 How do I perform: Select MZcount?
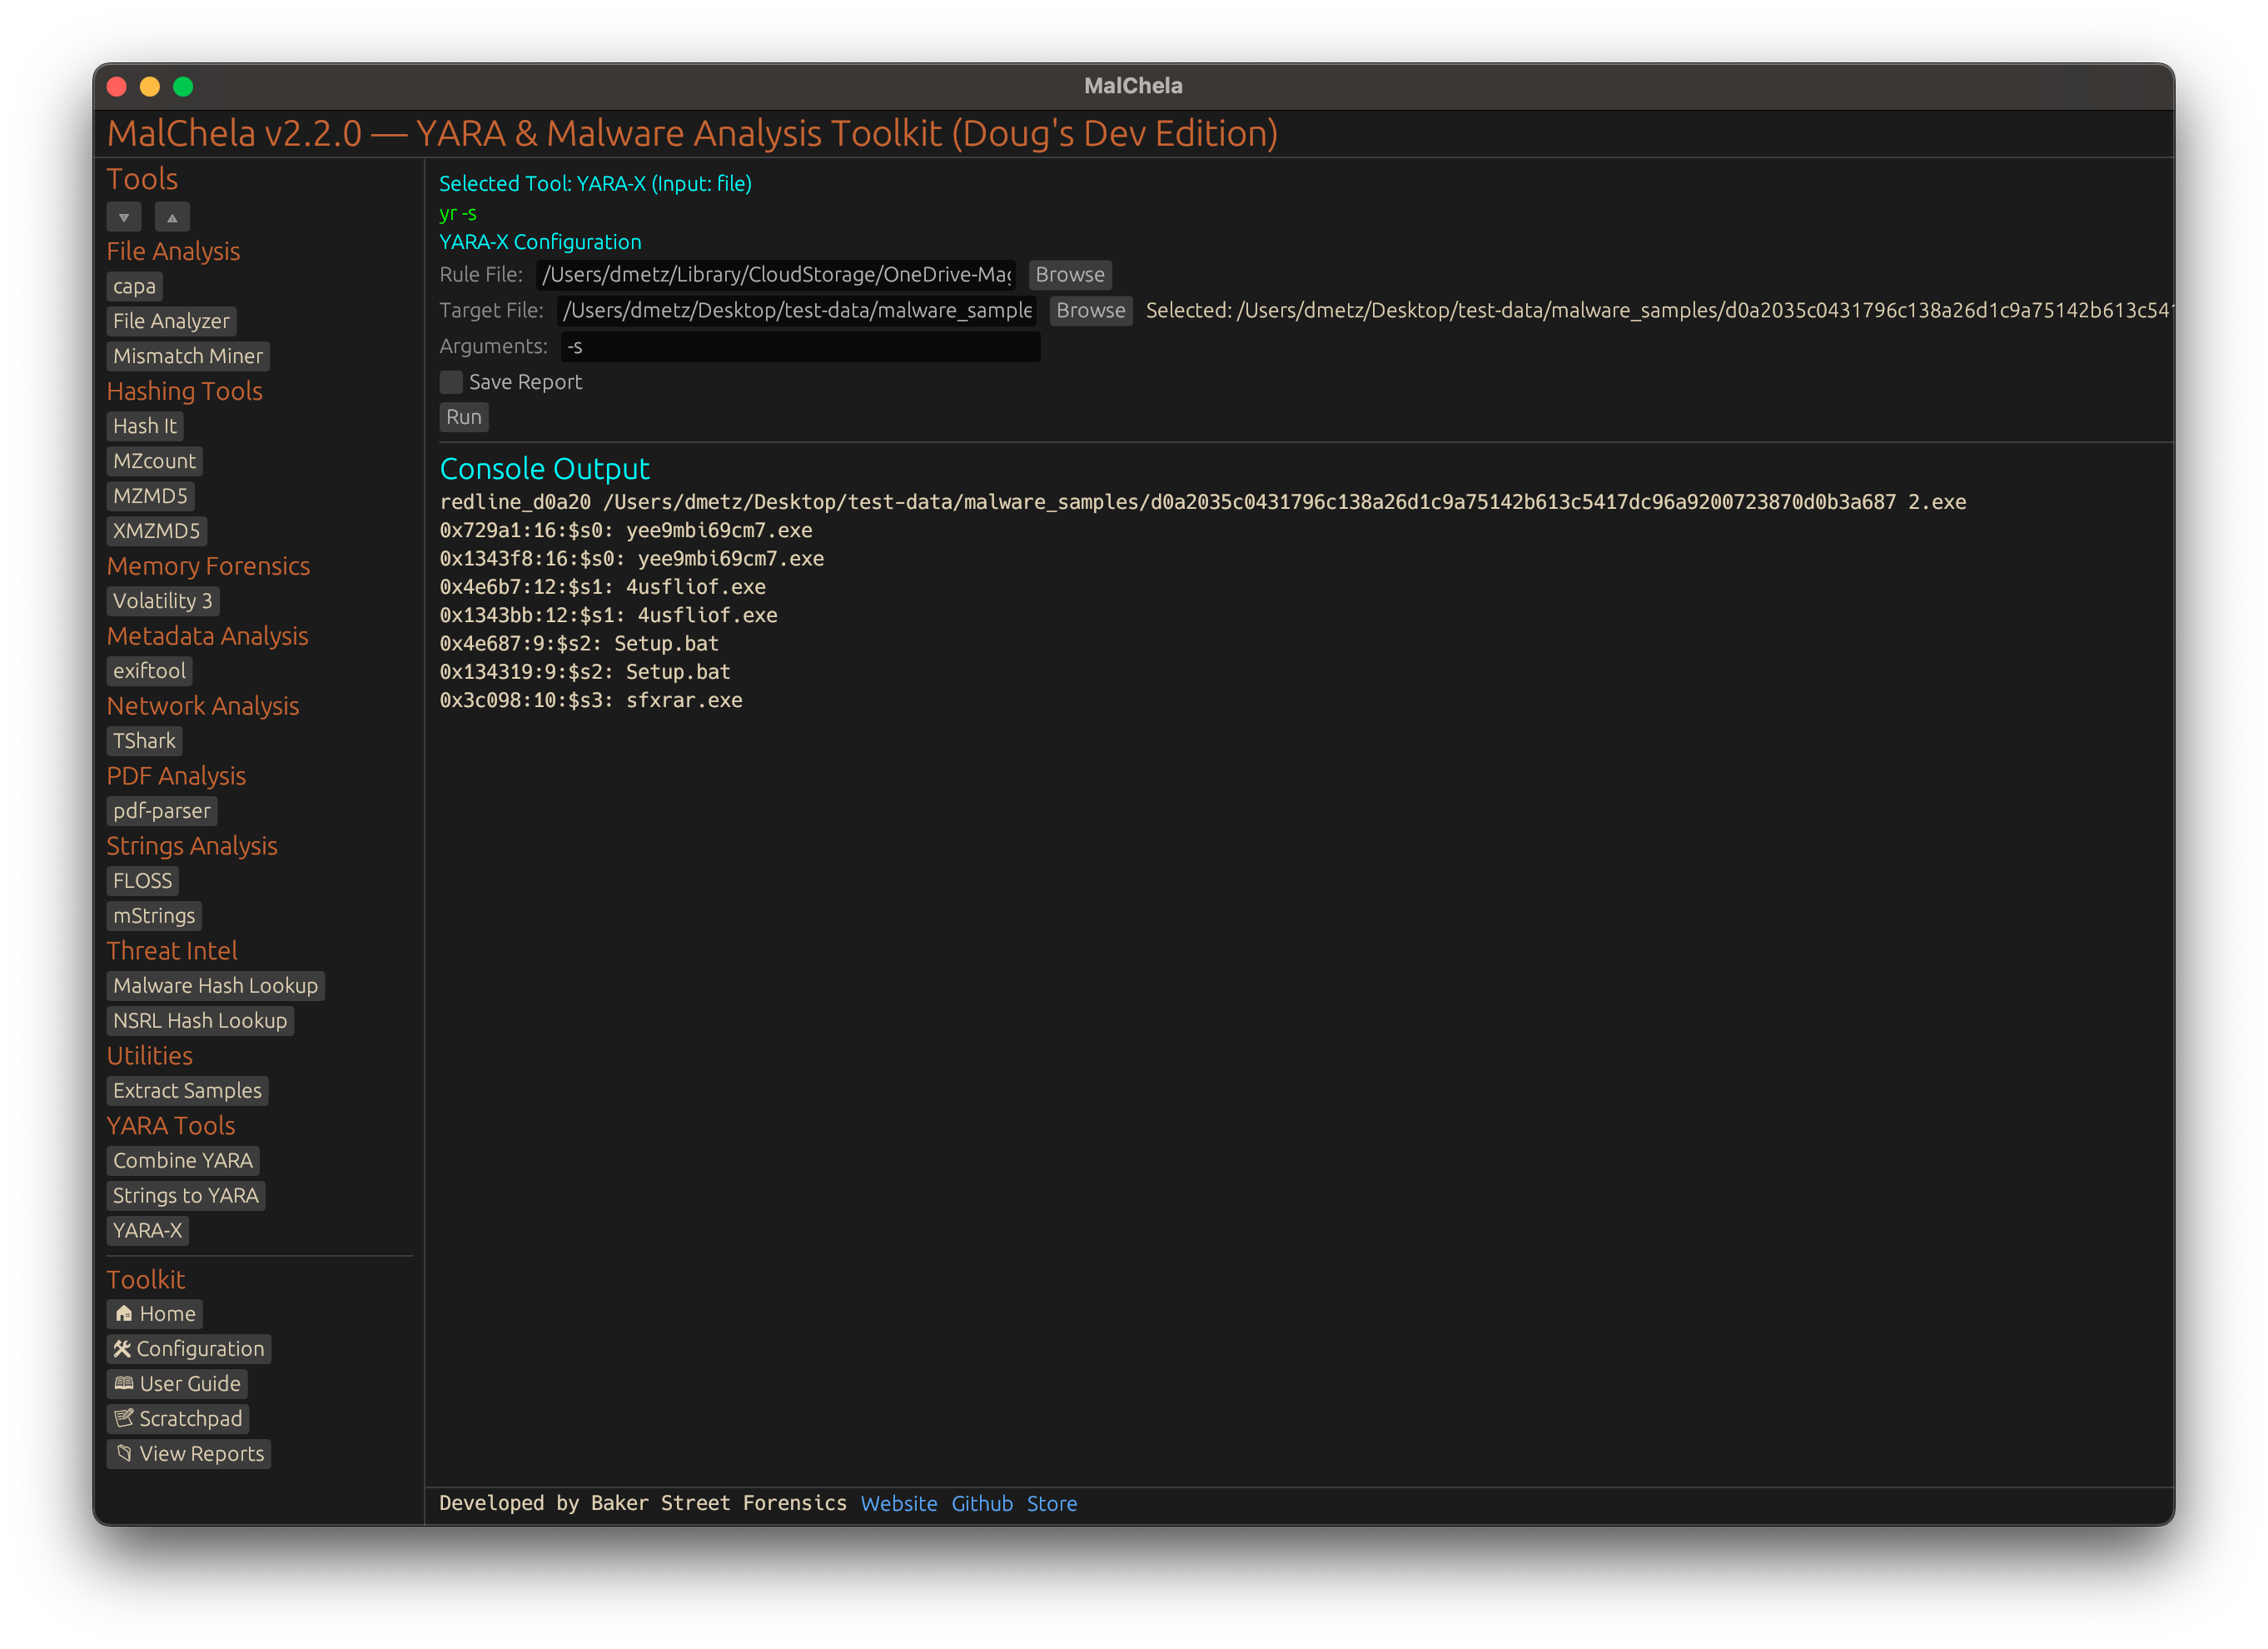click(x=154, y=462)
